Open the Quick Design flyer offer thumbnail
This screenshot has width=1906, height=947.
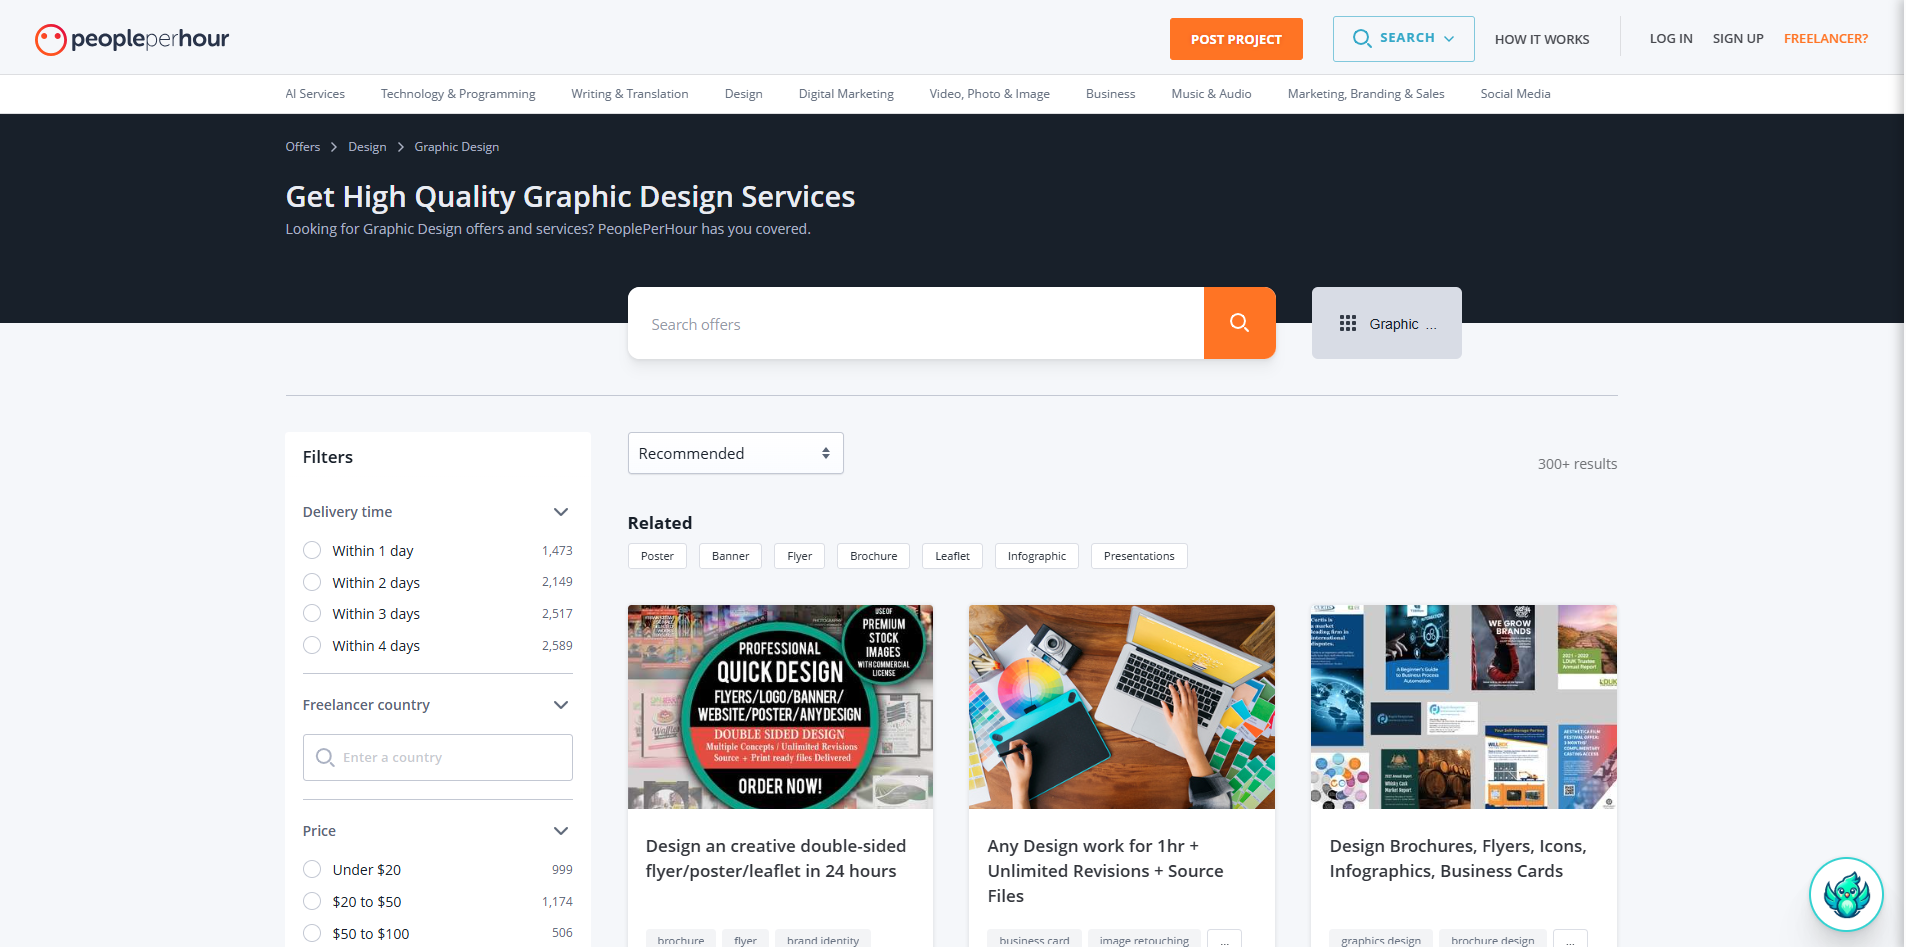[780, 706]
